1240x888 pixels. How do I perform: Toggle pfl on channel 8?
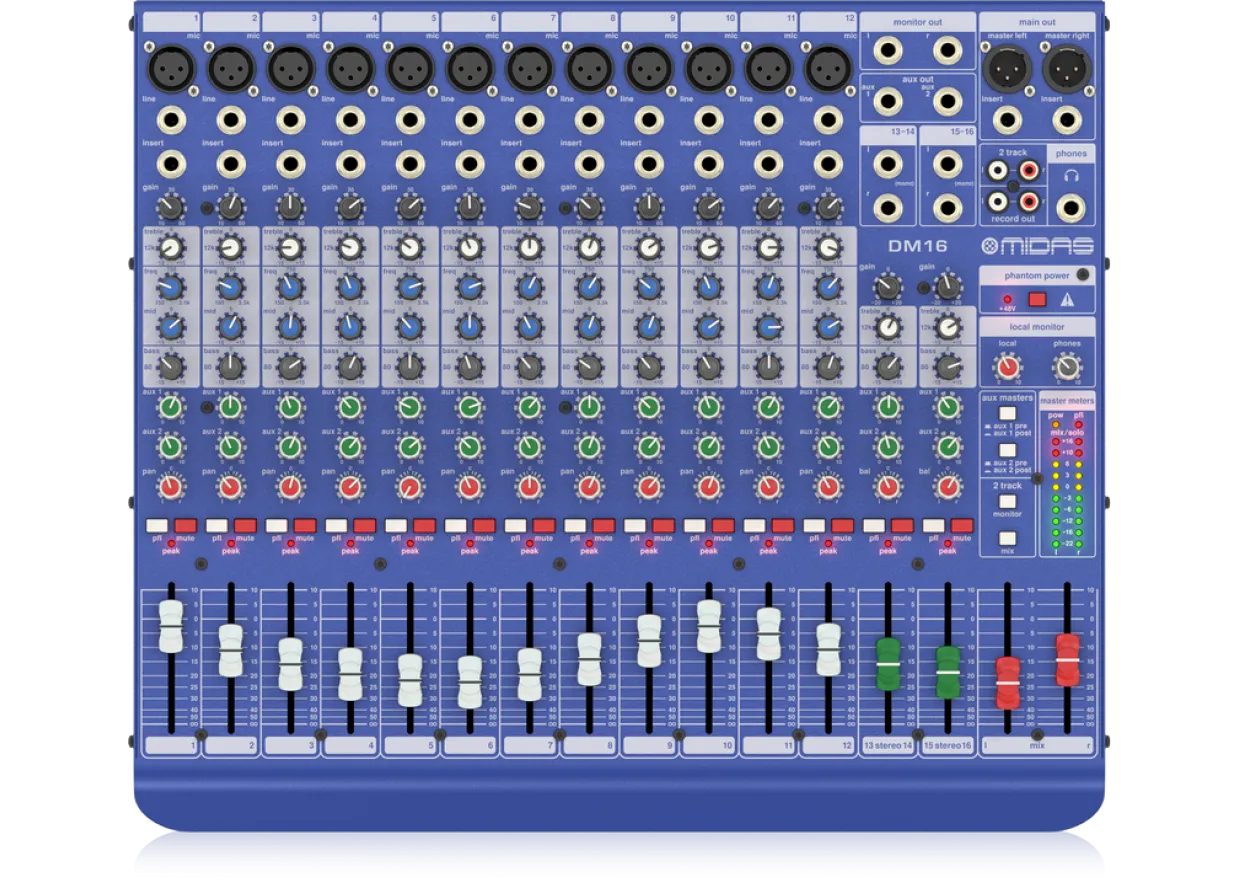pos(575,525)
